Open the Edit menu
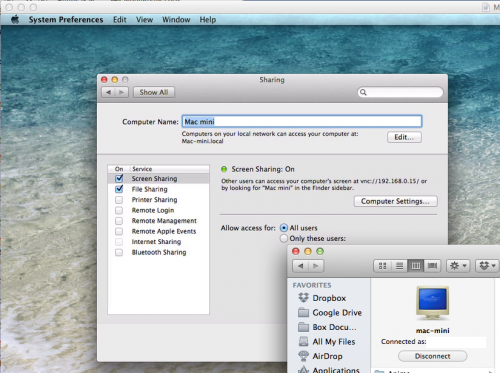This screenshot has width=500, height=373. [120, 20]
